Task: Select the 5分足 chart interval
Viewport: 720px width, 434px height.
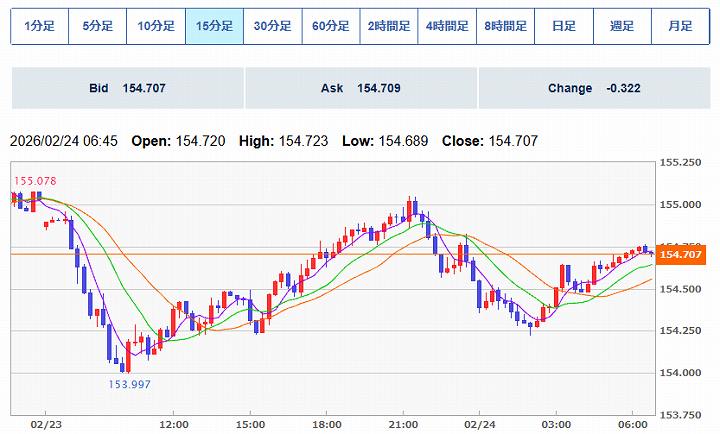Action: 97,27
